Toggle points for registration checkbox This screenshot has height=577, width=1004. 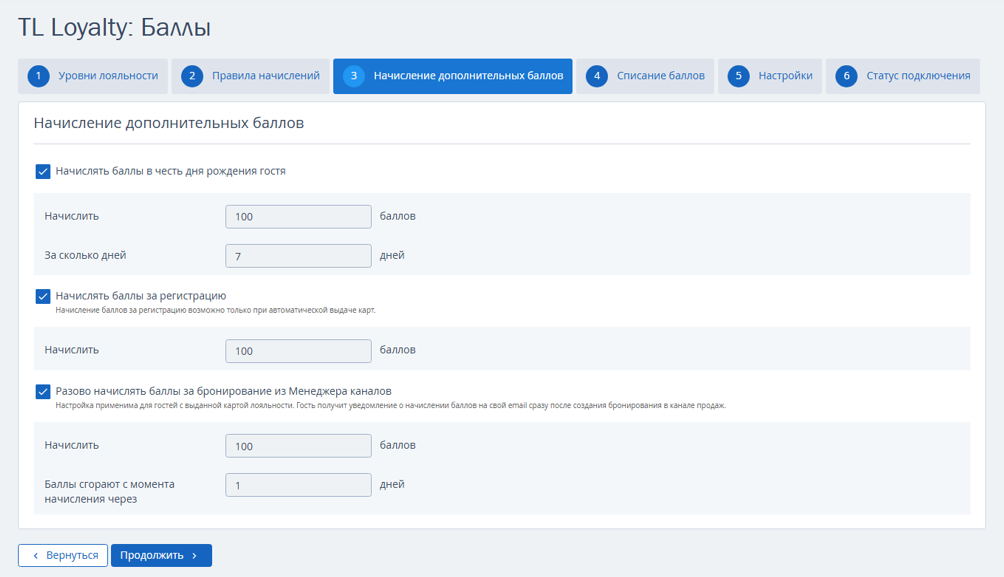tap(43, 297)
